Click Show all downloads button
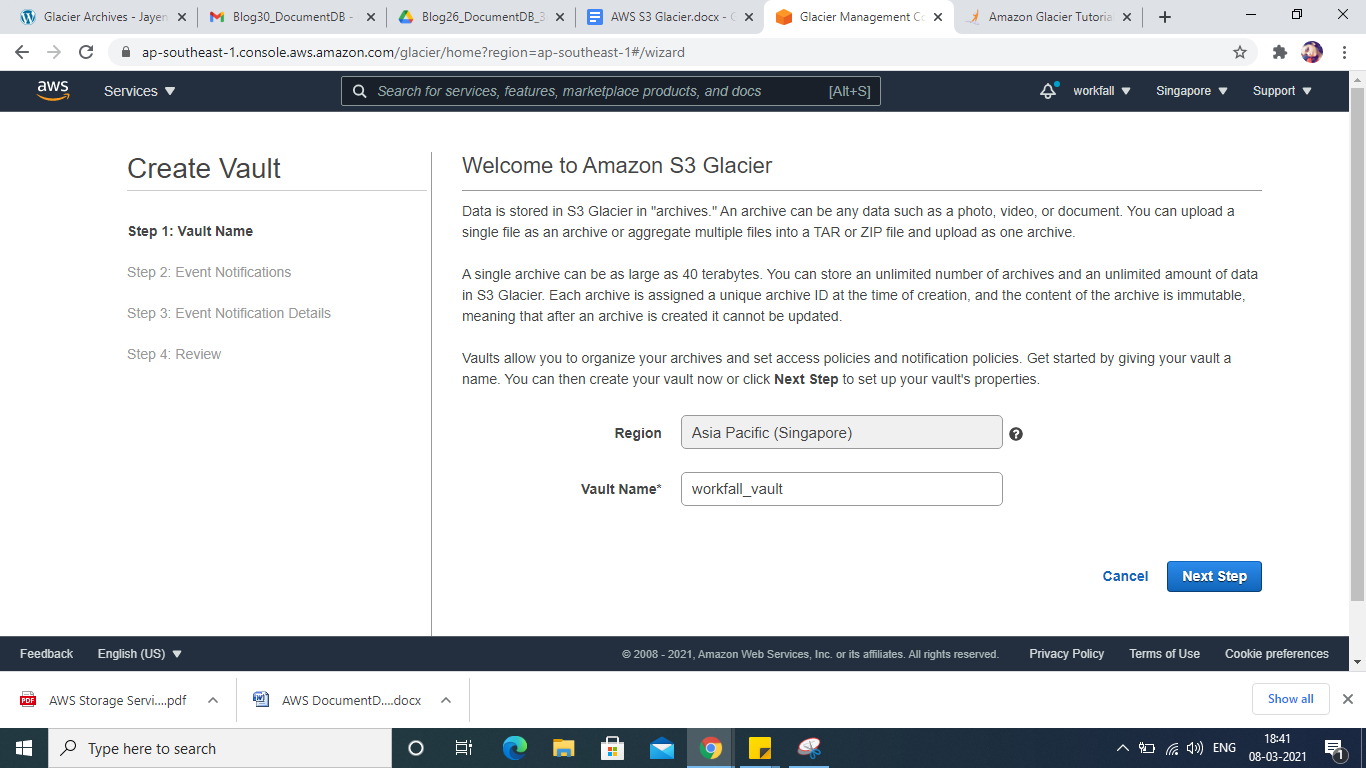The height and width of the screenshot is (768, 1366). click(x=1290, y=699)
